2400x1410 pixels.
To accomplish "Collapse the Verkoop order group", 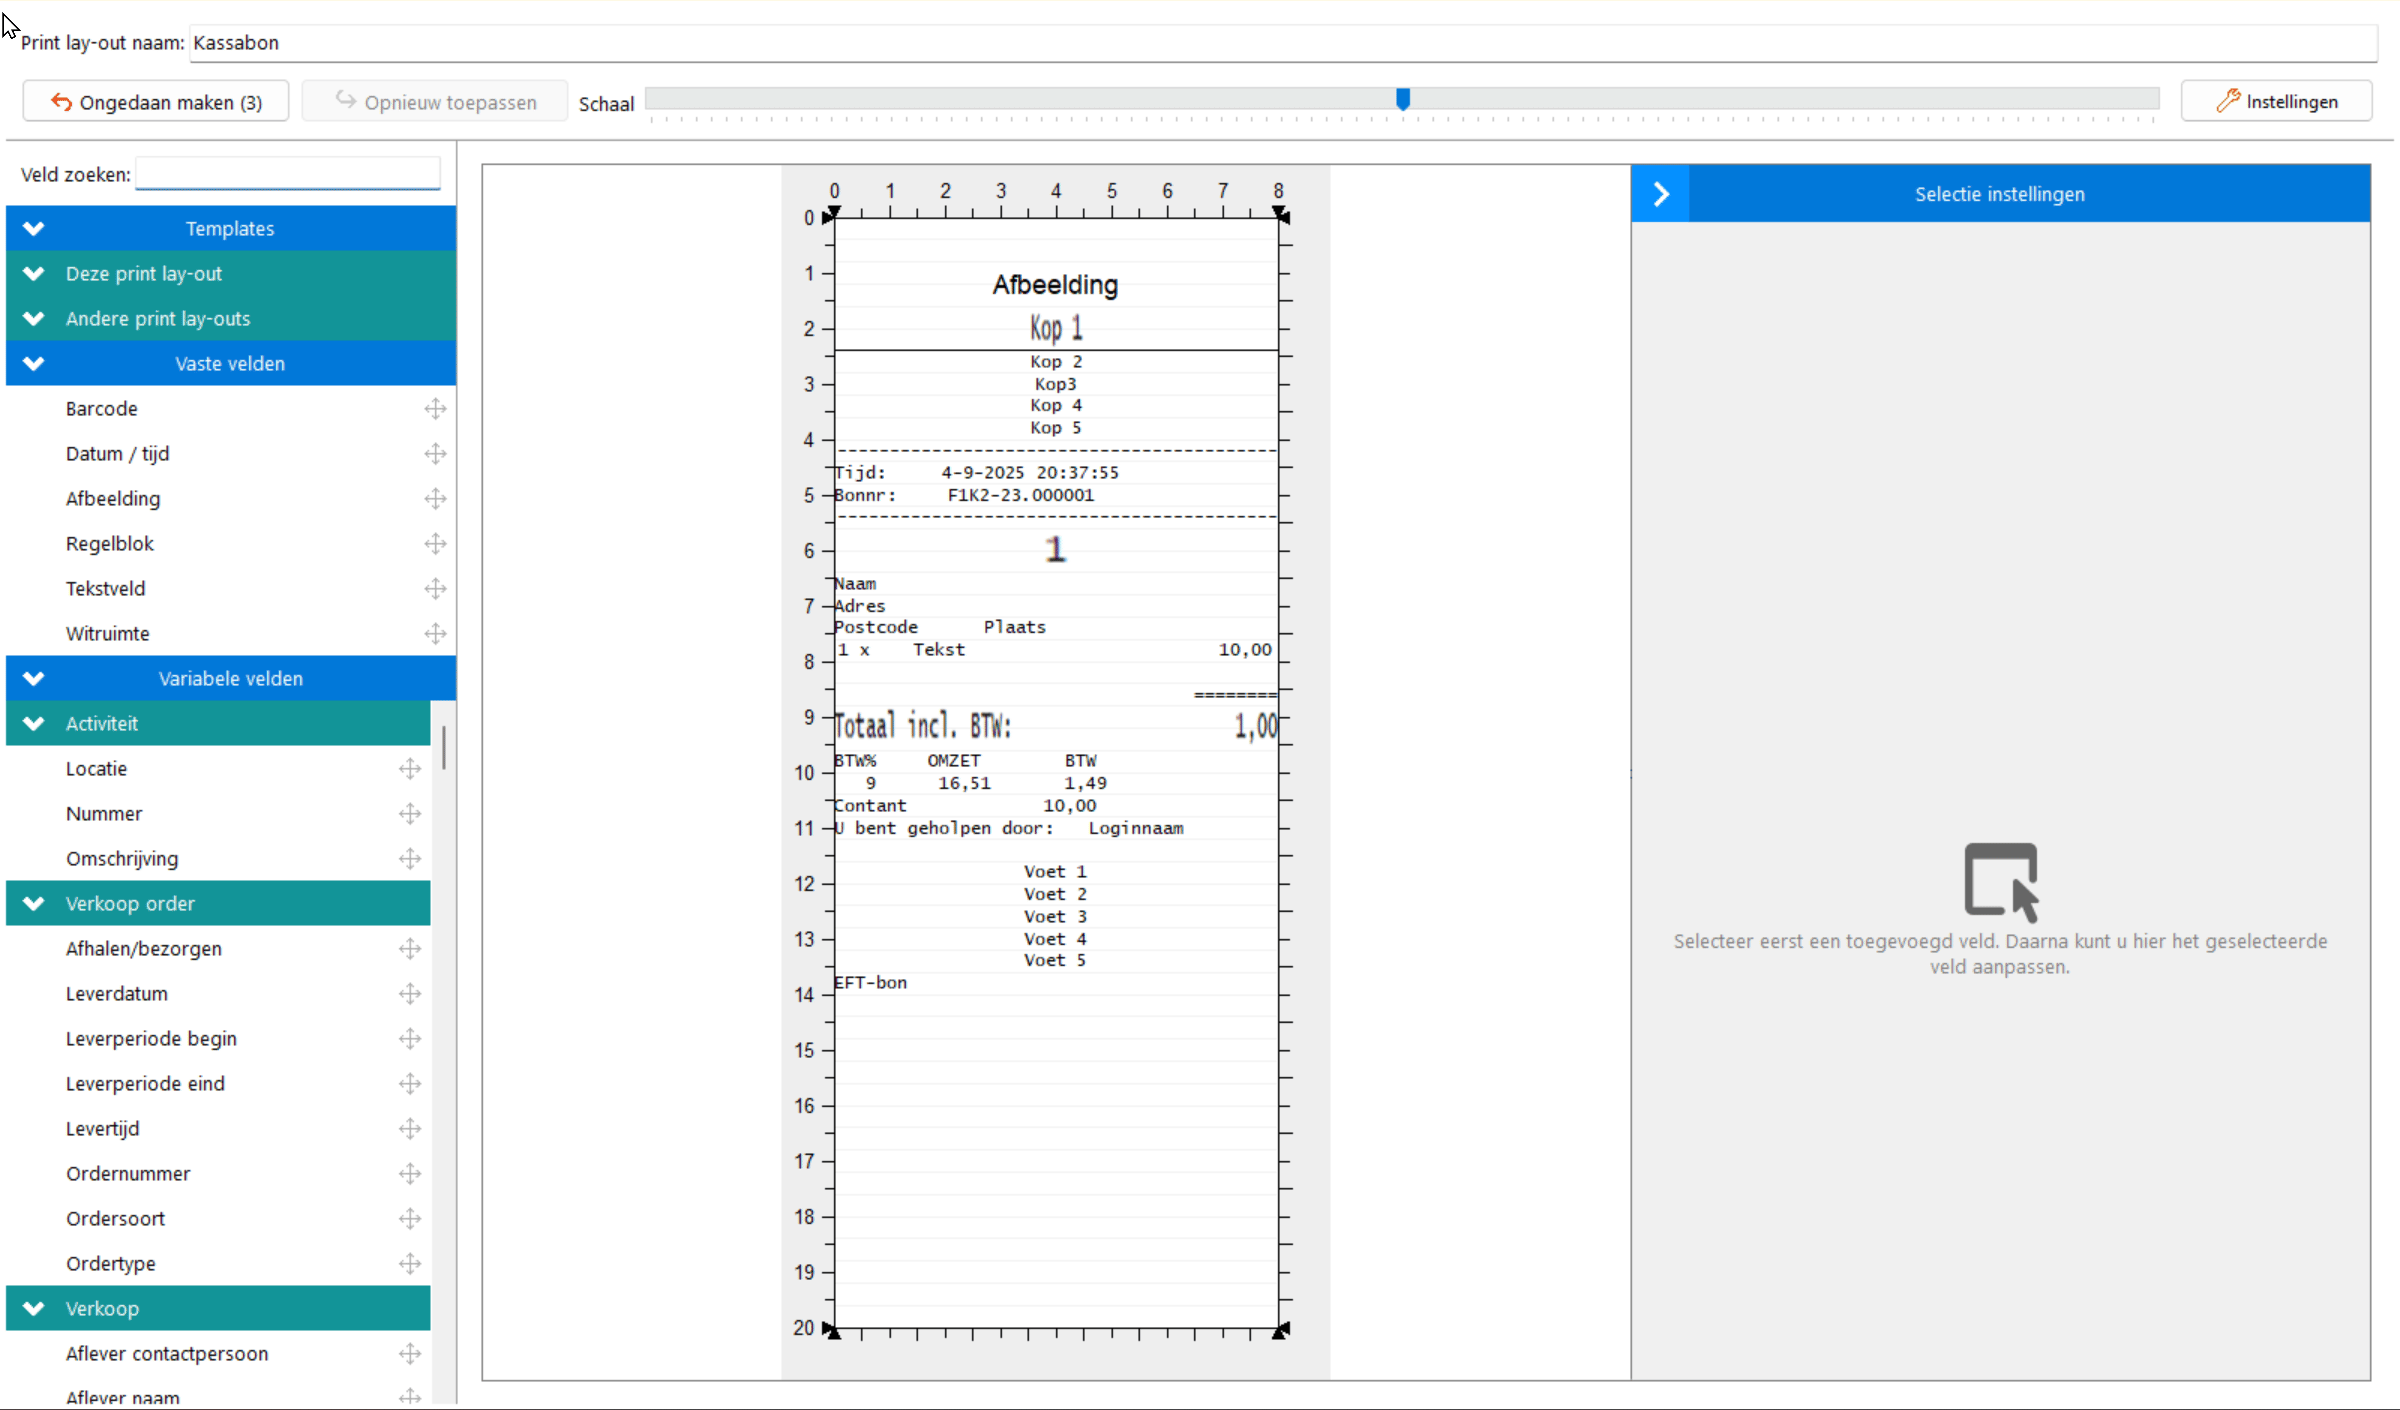I will pos(34,903).
